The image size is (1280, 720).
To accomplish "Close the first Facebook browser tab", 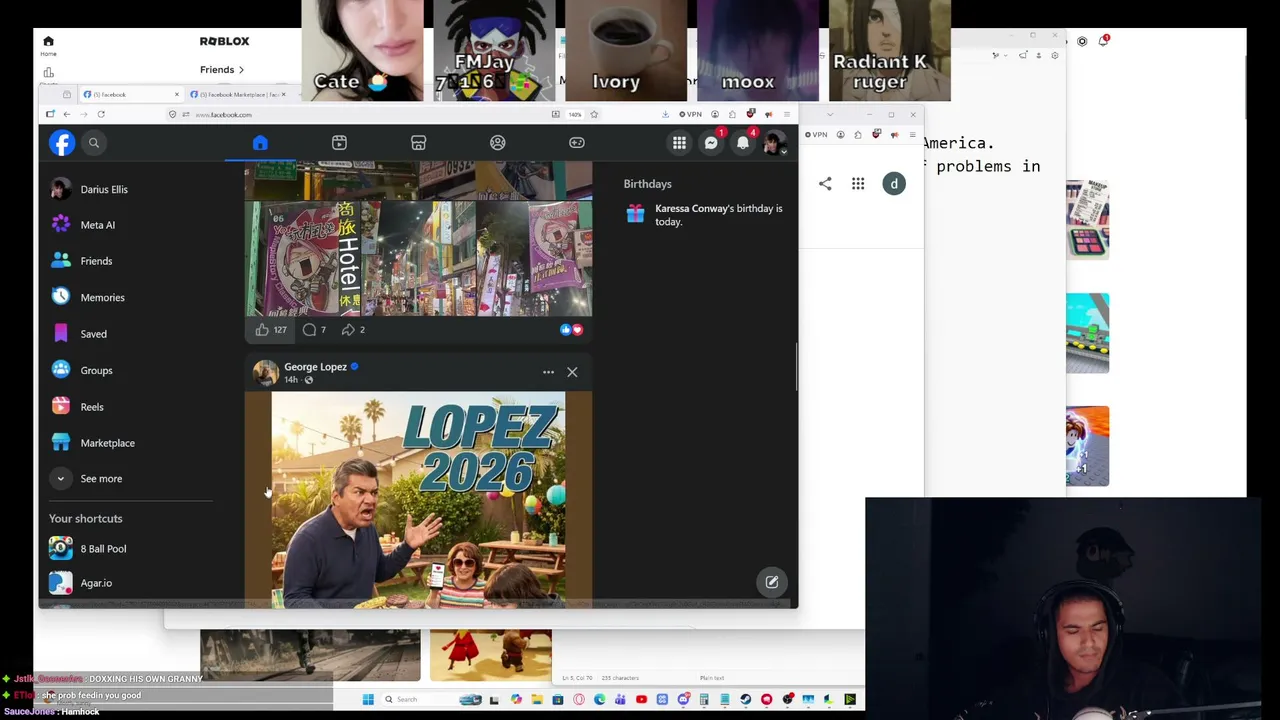I will pyautogui.click(x=177, y=94).
